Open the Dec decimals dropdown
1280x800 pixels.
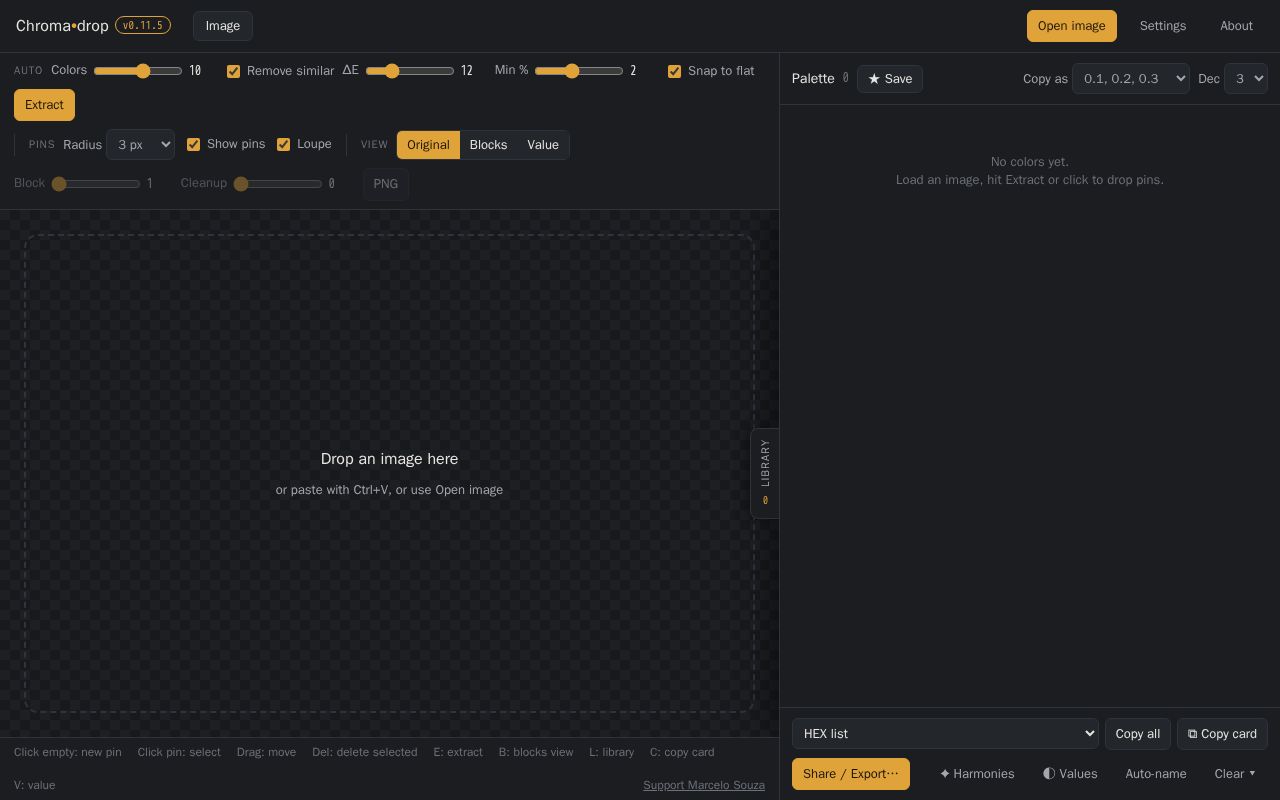(1246, 78)
